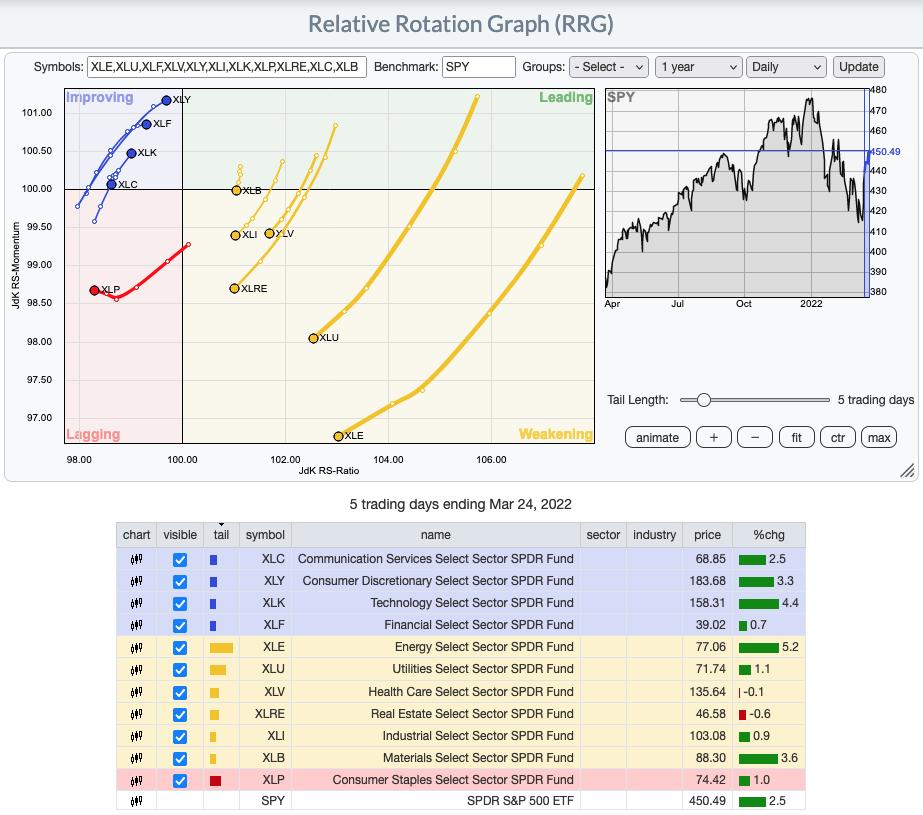The image size is (923, 815).
Task: Uncheck visibility for XLC
Action: tap(180, 560)
